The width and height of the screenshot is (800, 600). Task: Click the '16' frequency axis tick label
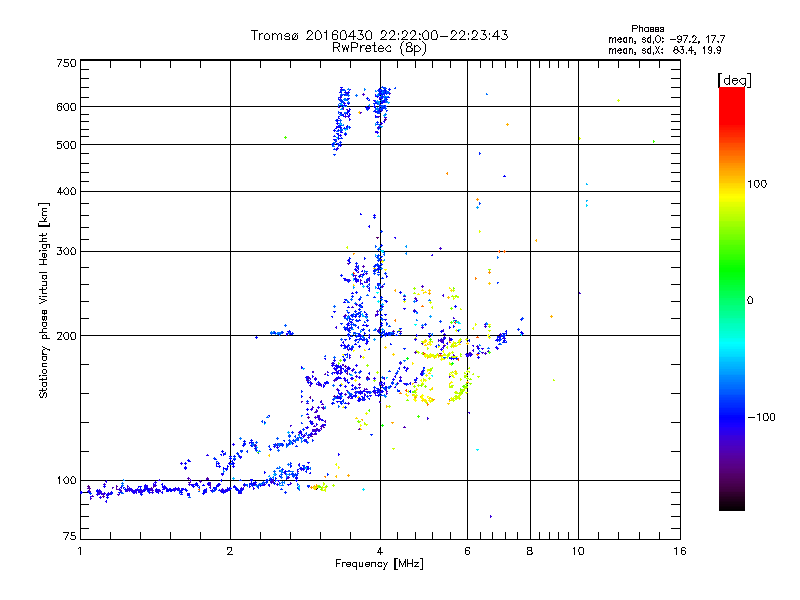pyautogui.click(x=680, y=551)
